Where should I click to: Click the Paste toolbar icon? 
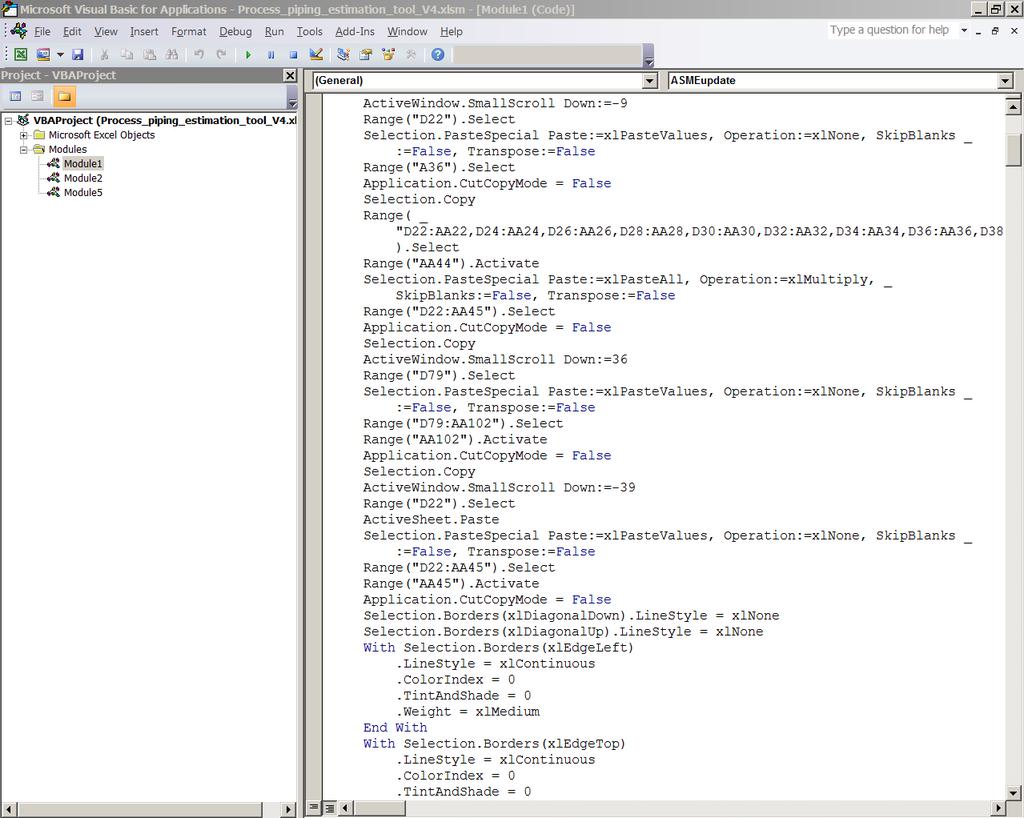(150, 55)
